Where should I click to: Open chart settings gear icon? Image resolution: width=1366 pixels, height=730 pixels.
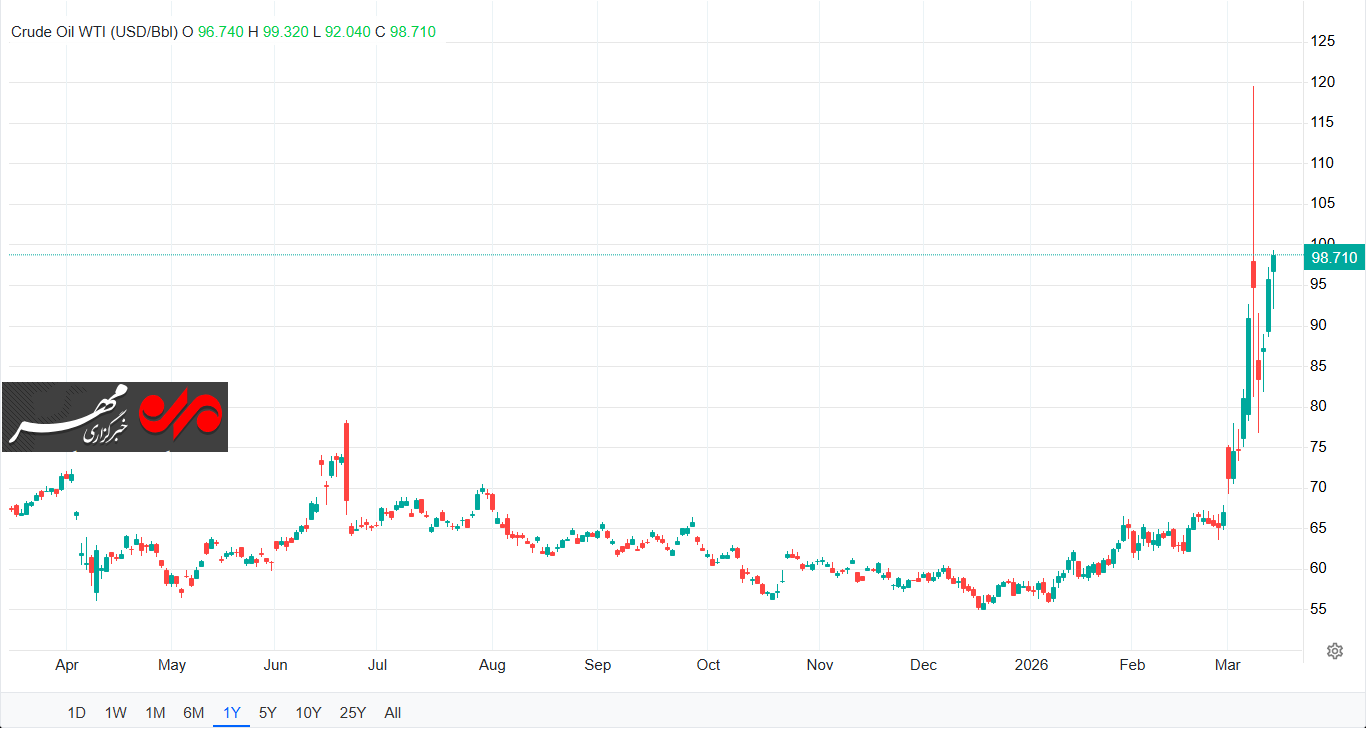pos(1334,651)
